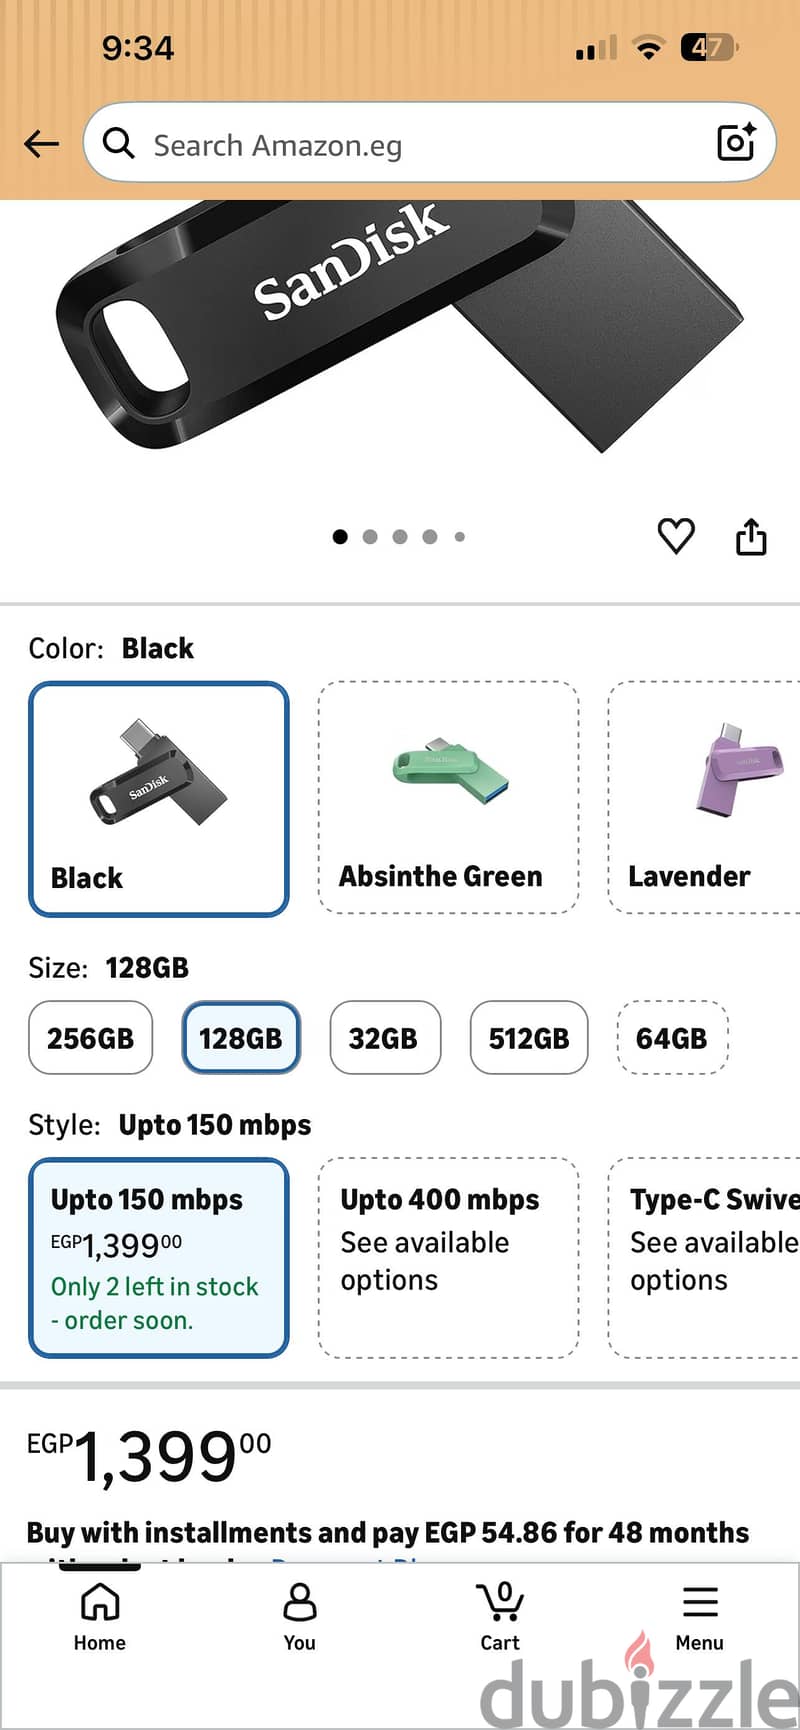Tap the back arrow icon
This screenshot has height=1730, width=800.
(41, 144)
